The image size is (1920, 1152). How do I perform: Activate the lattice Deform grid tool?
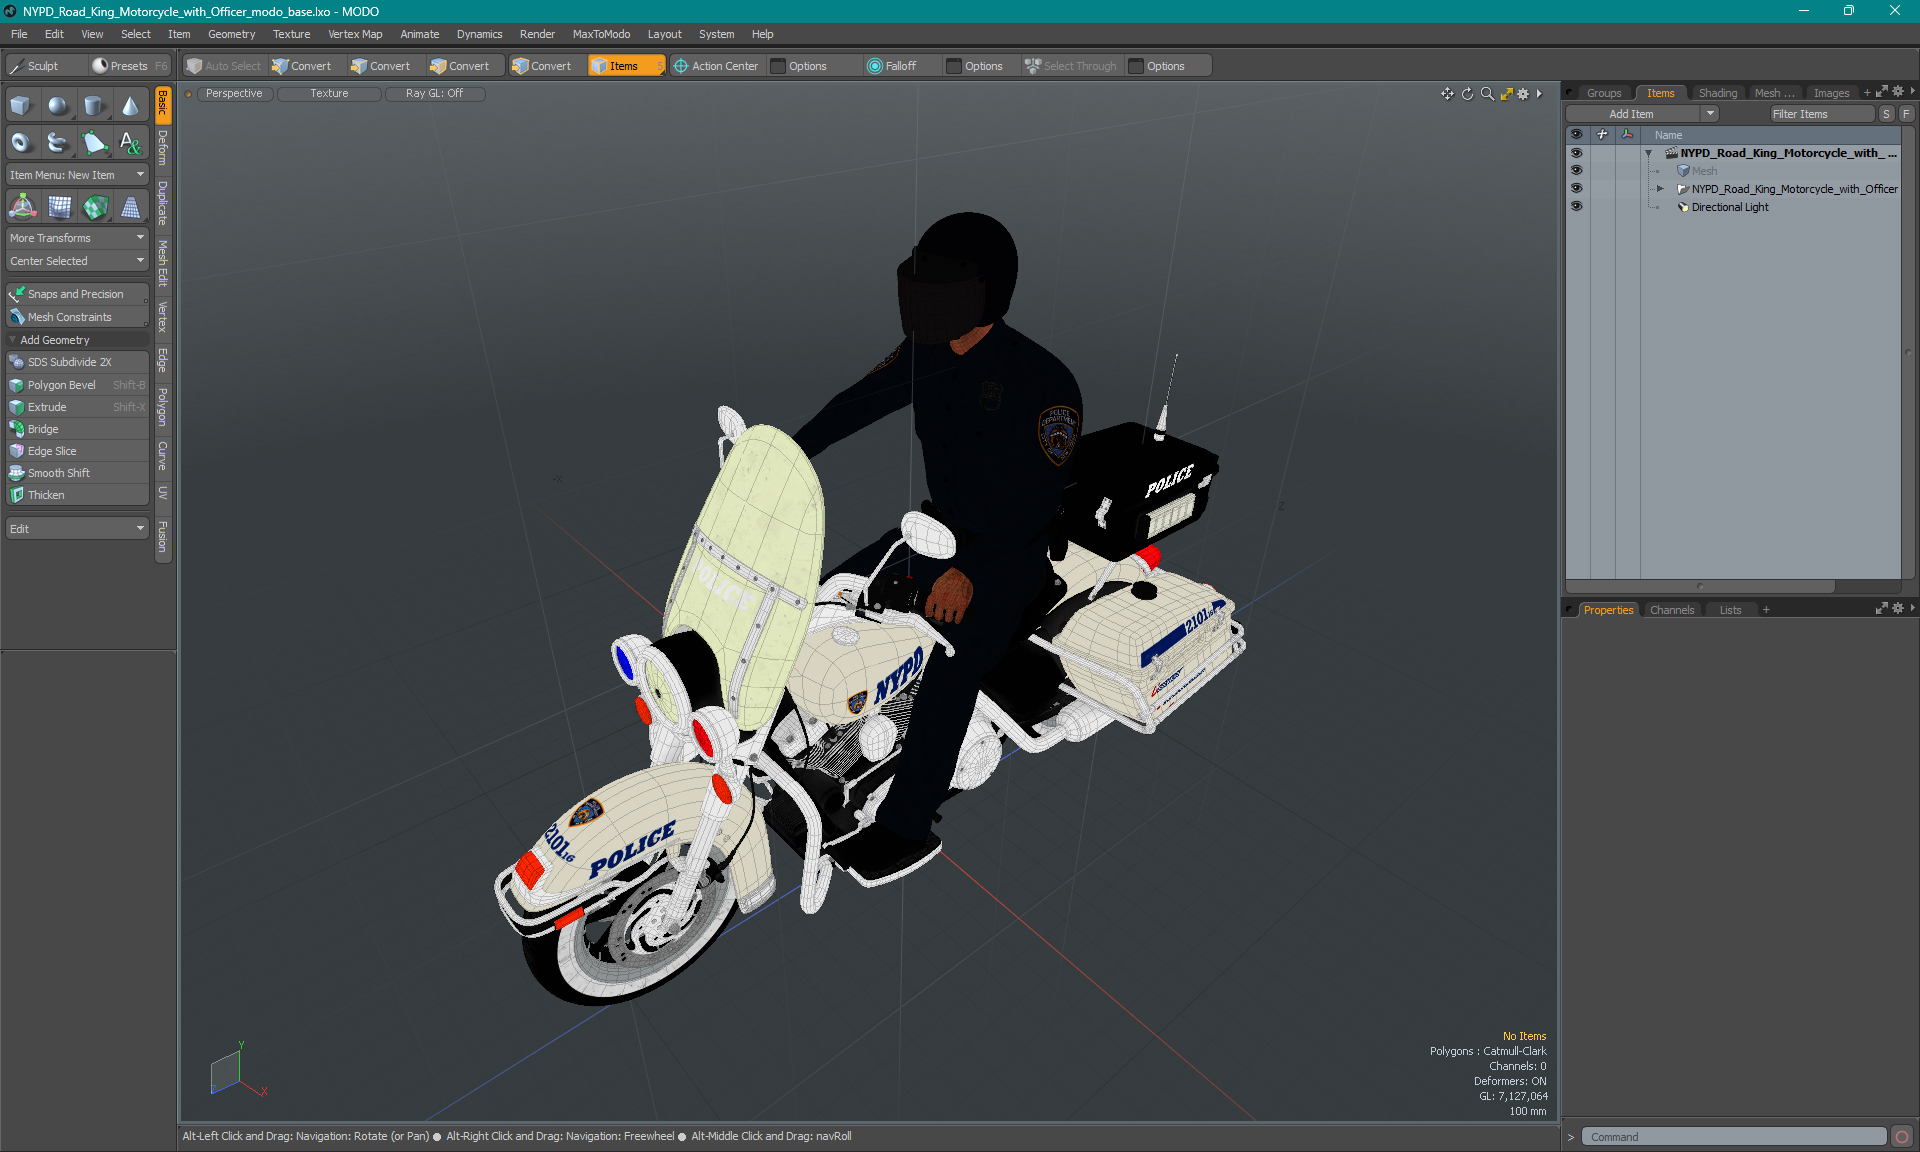(x=59, y=207)
